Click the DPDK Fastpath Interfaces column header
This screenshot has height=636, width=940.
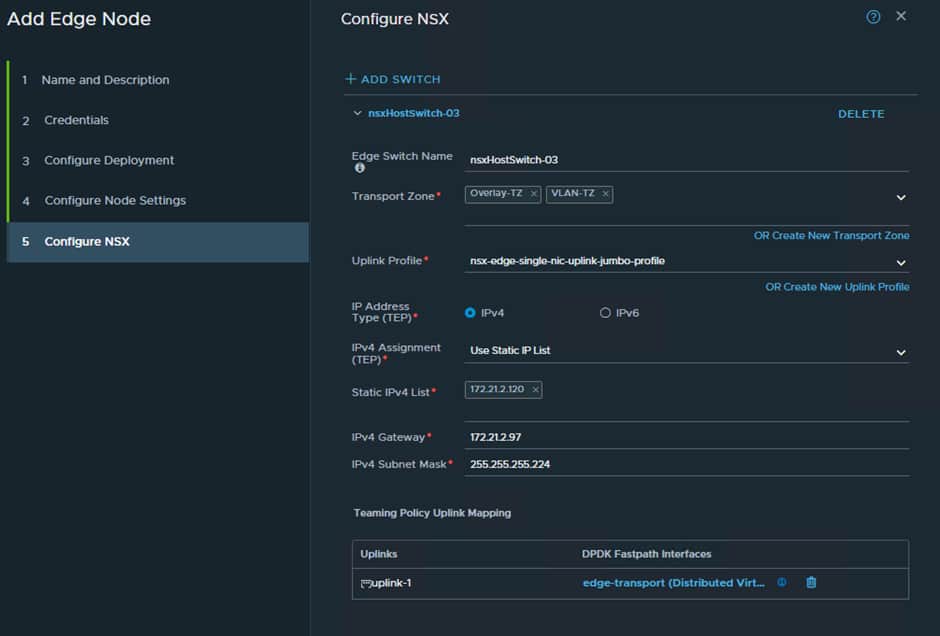[646, 554]
